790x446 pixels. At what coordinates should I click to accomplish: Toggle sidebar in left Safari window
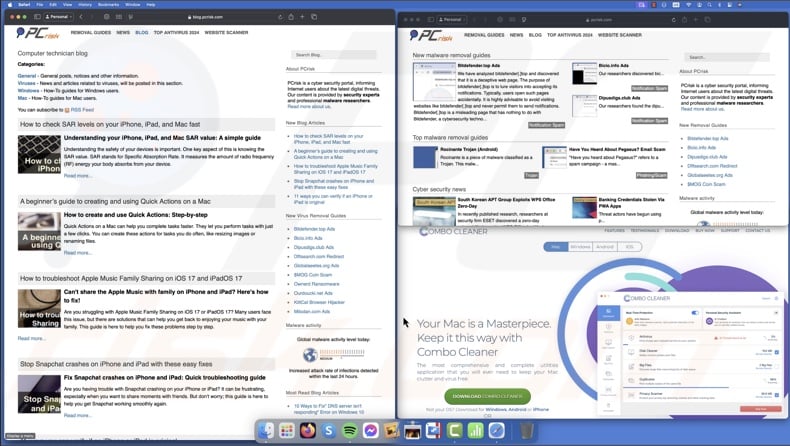(37, 17)
